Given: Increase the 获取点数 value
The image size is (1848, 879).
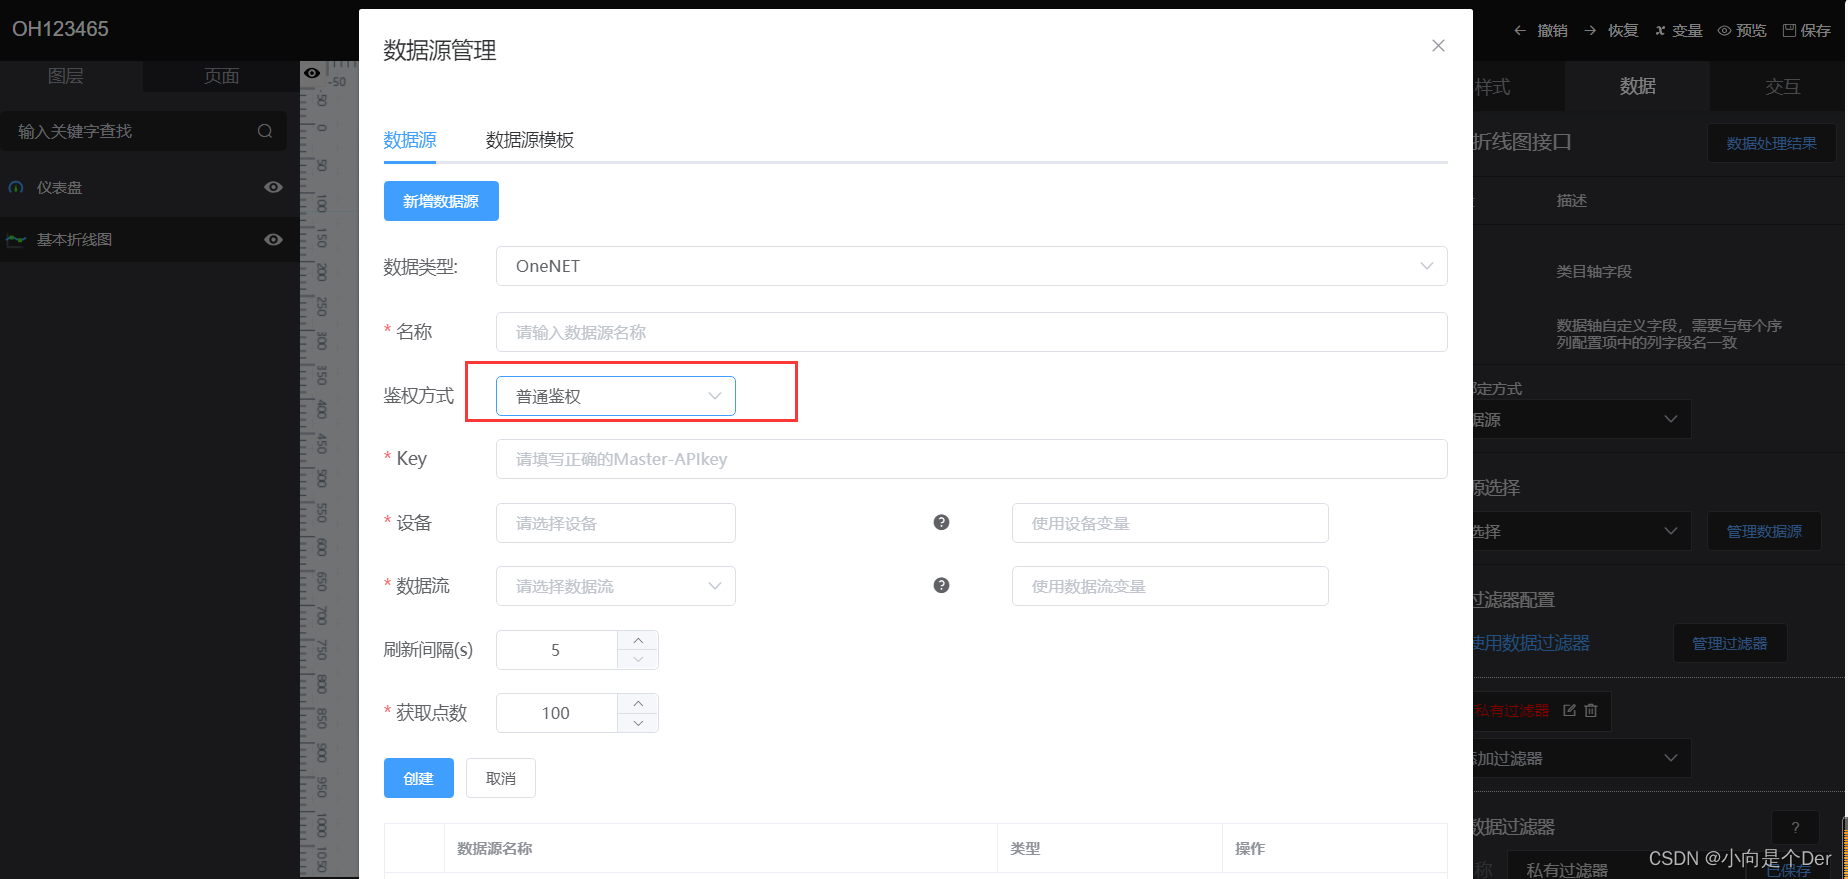Looking at the screenshot, I should 638,703.
